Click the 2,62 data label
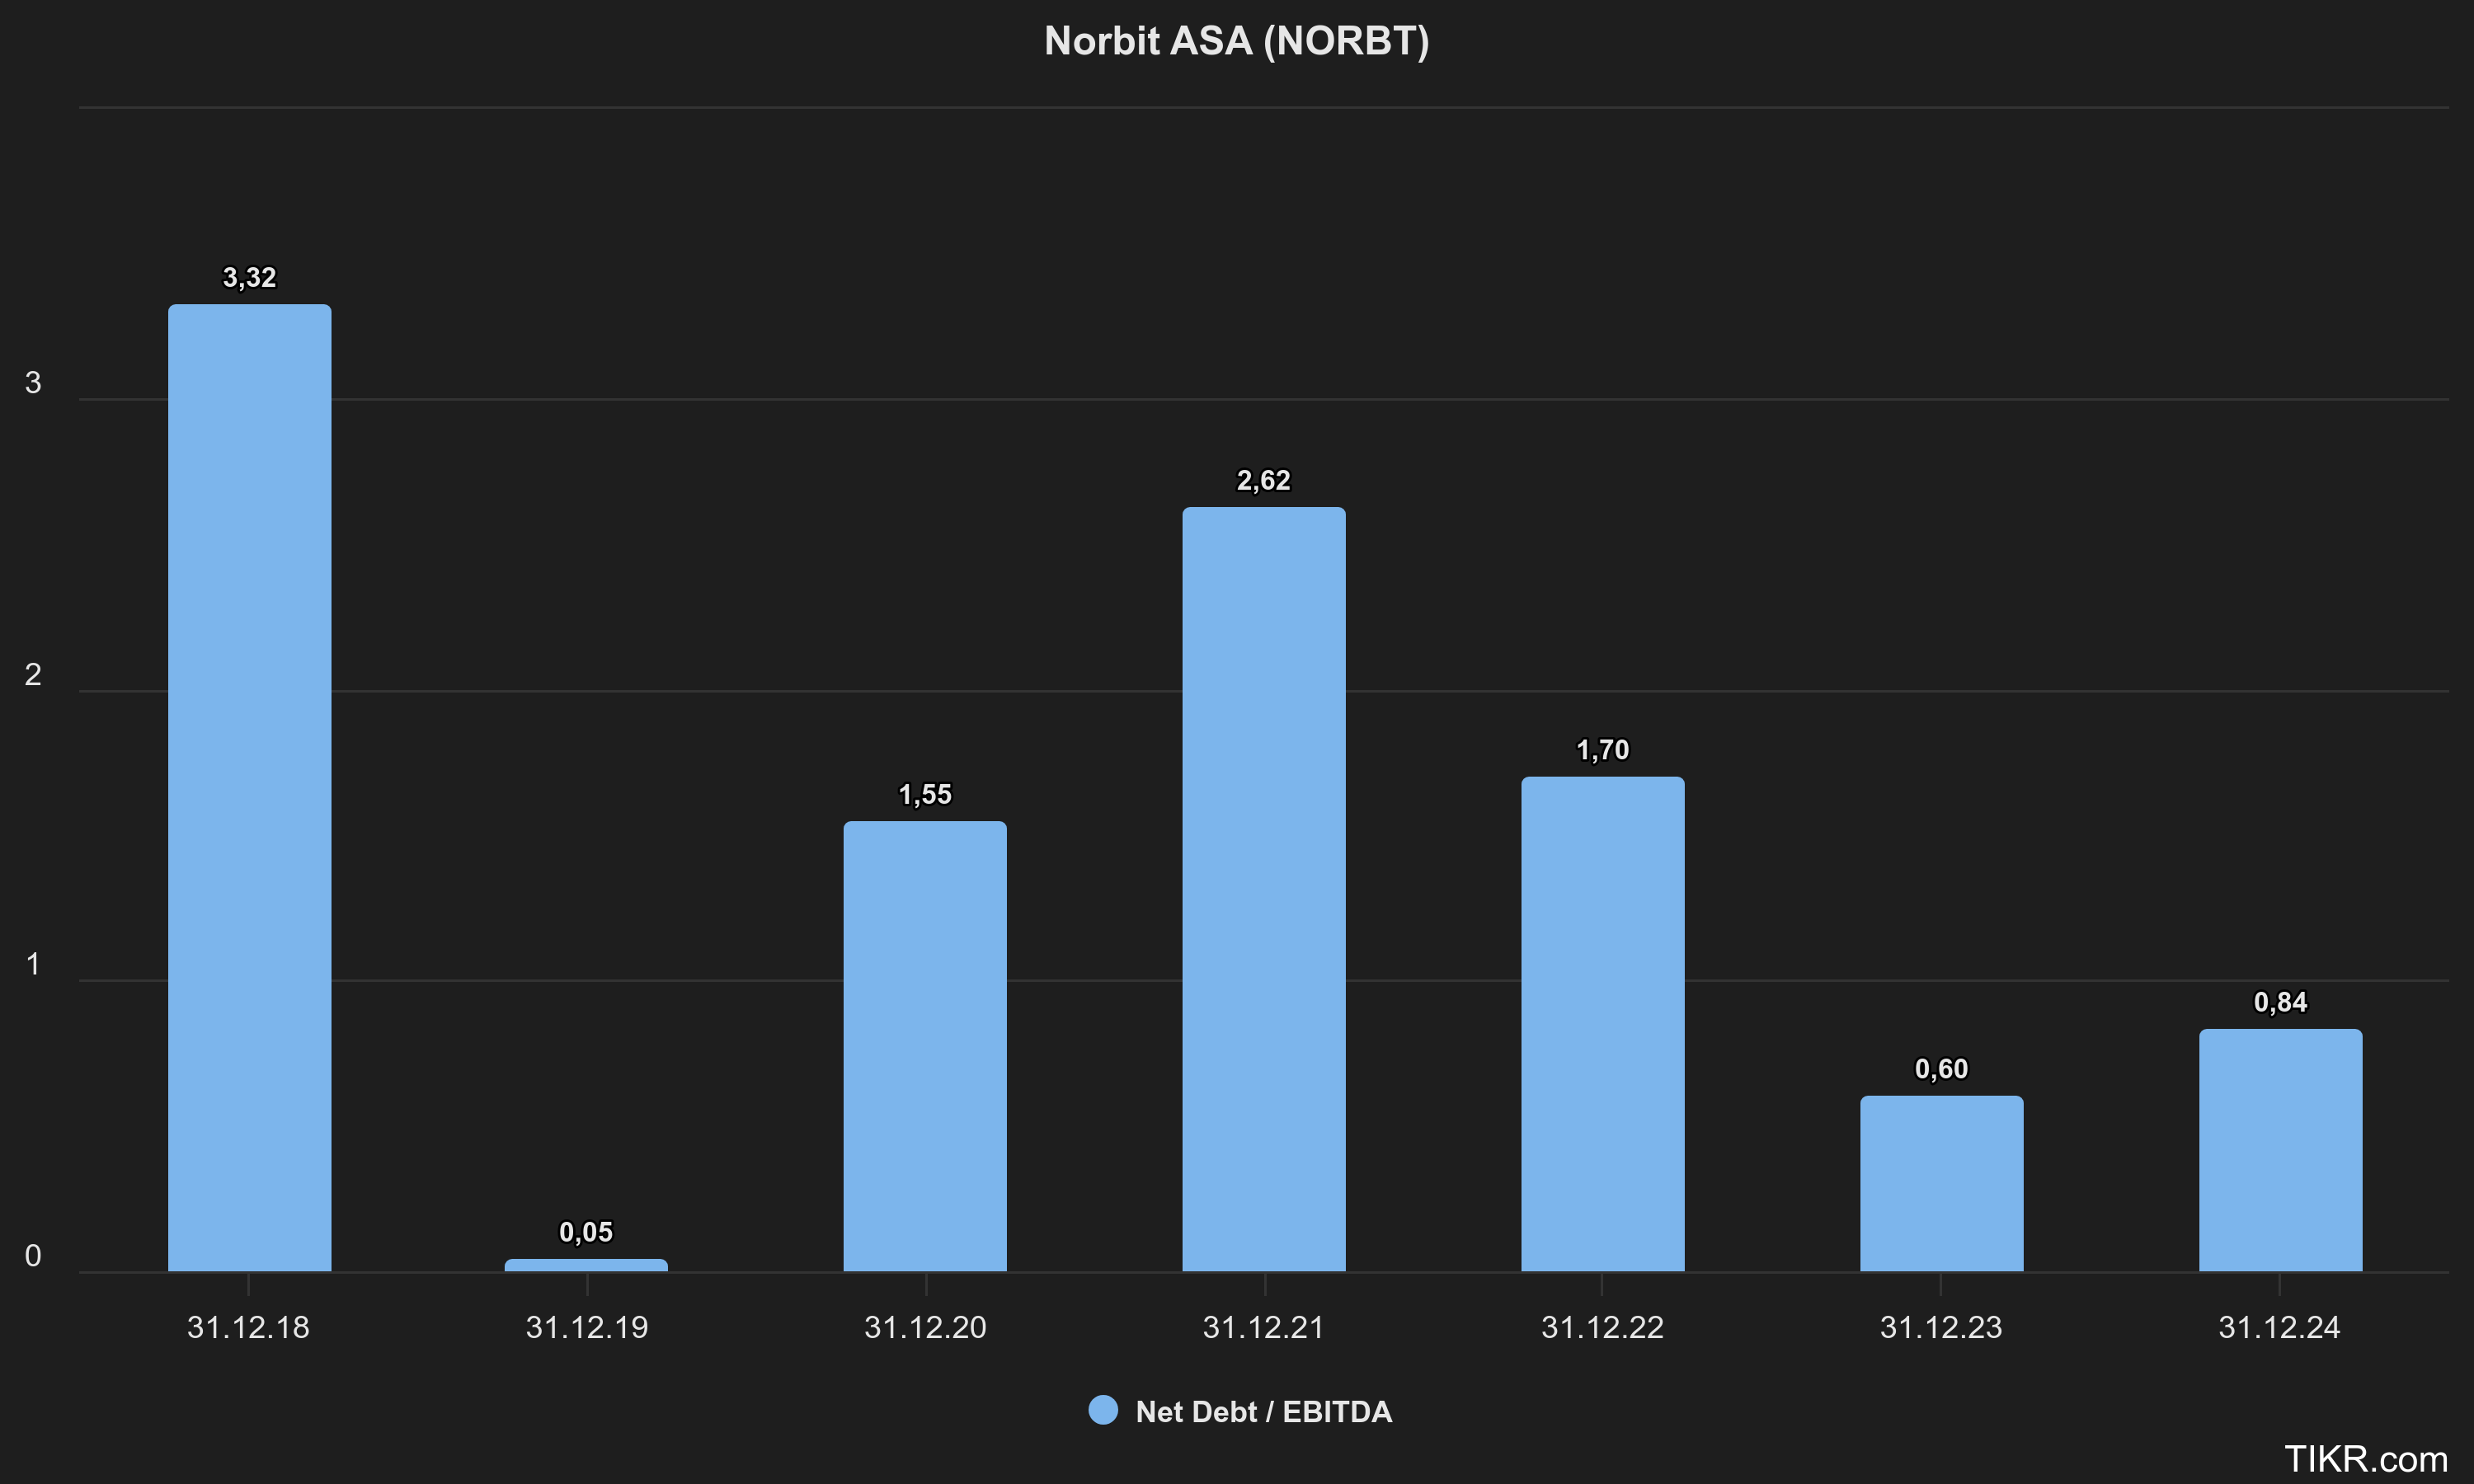This screenshot has width=2474, height=1484. click(x=1263, y=481)
